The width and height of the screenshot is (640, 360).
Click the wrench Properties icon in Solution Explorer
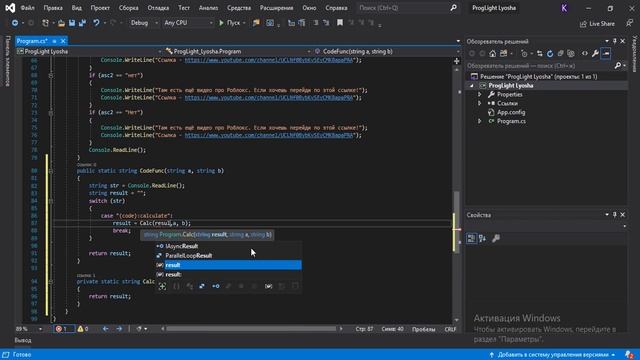(x=595, y=53)
